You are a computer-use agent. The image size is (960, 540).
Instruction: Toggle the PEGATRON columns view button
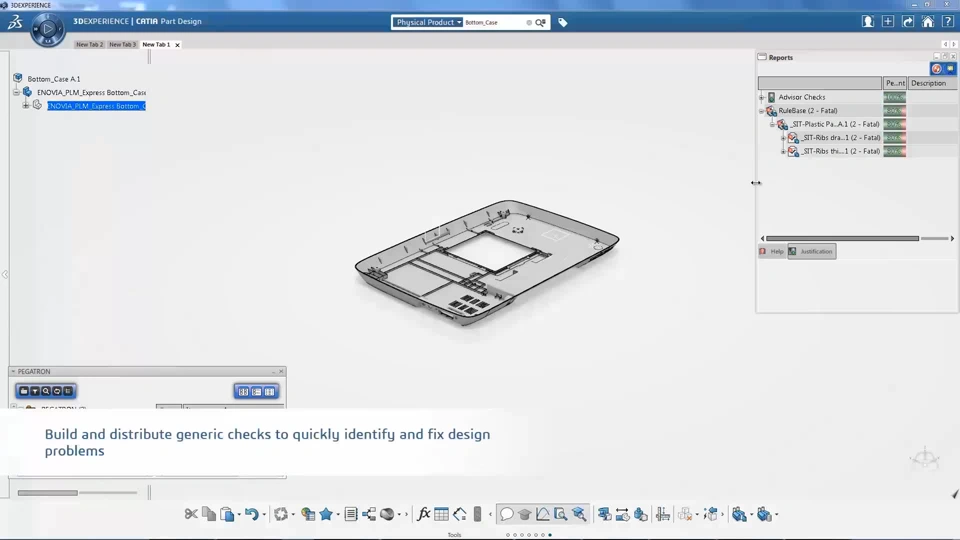(269, 392)
